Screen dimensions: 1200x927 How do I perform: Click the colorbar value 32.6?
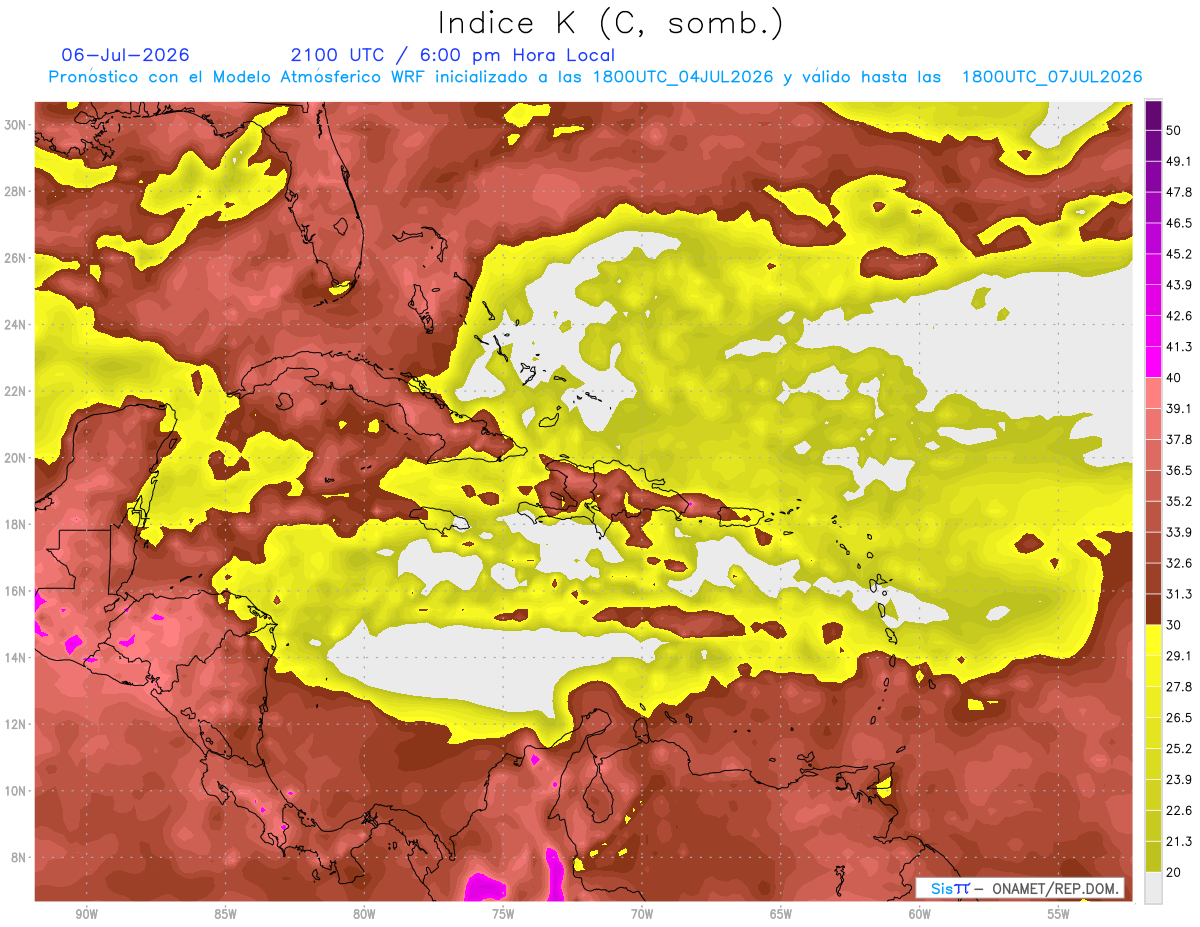tap(1179, 563)
